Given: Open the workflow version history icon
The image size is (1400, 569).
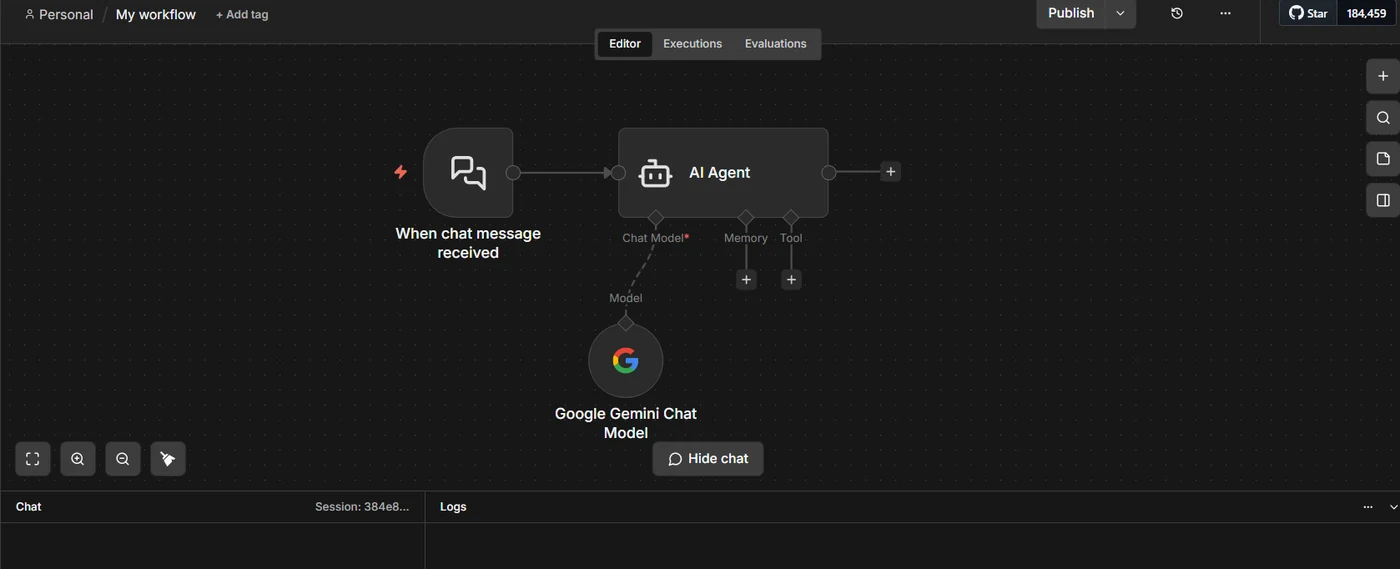Looking at the screenshot, I should (x=1177, y=13).
